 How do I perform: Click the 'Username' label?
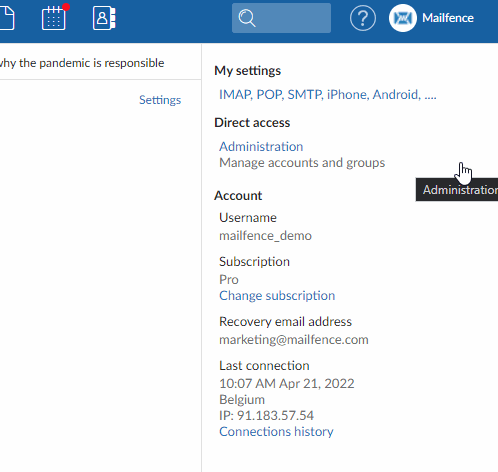[248, 218]
